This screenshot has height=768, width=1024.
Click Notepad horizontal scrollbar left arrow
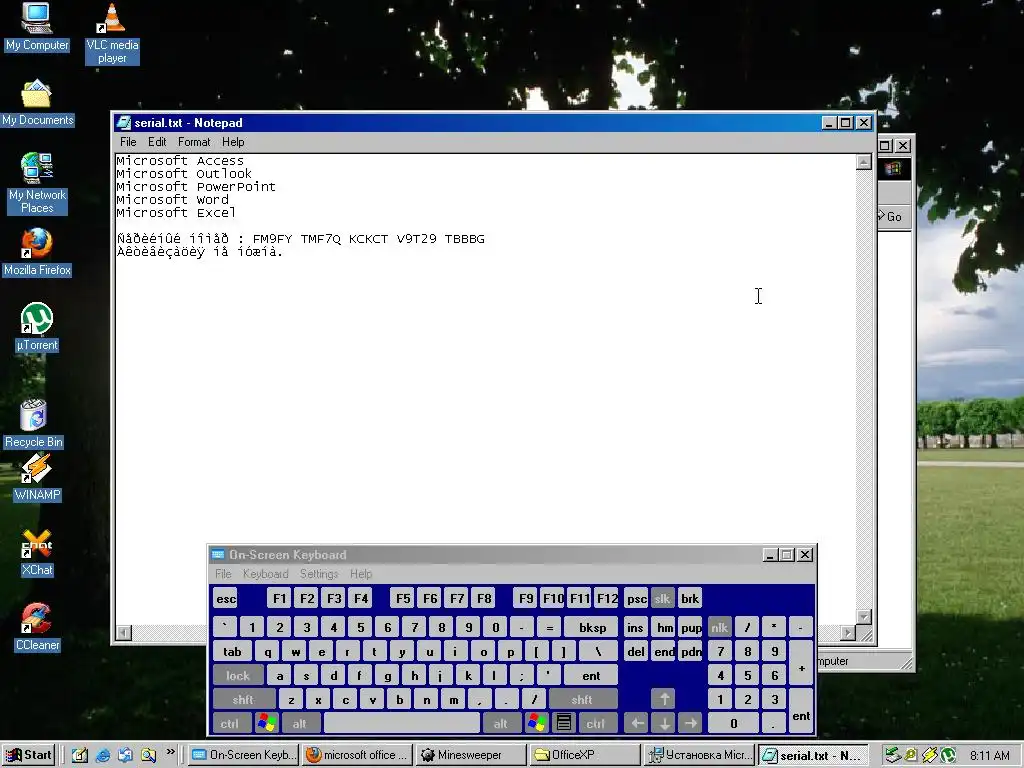pyautogui.click(x=123, y=632)
